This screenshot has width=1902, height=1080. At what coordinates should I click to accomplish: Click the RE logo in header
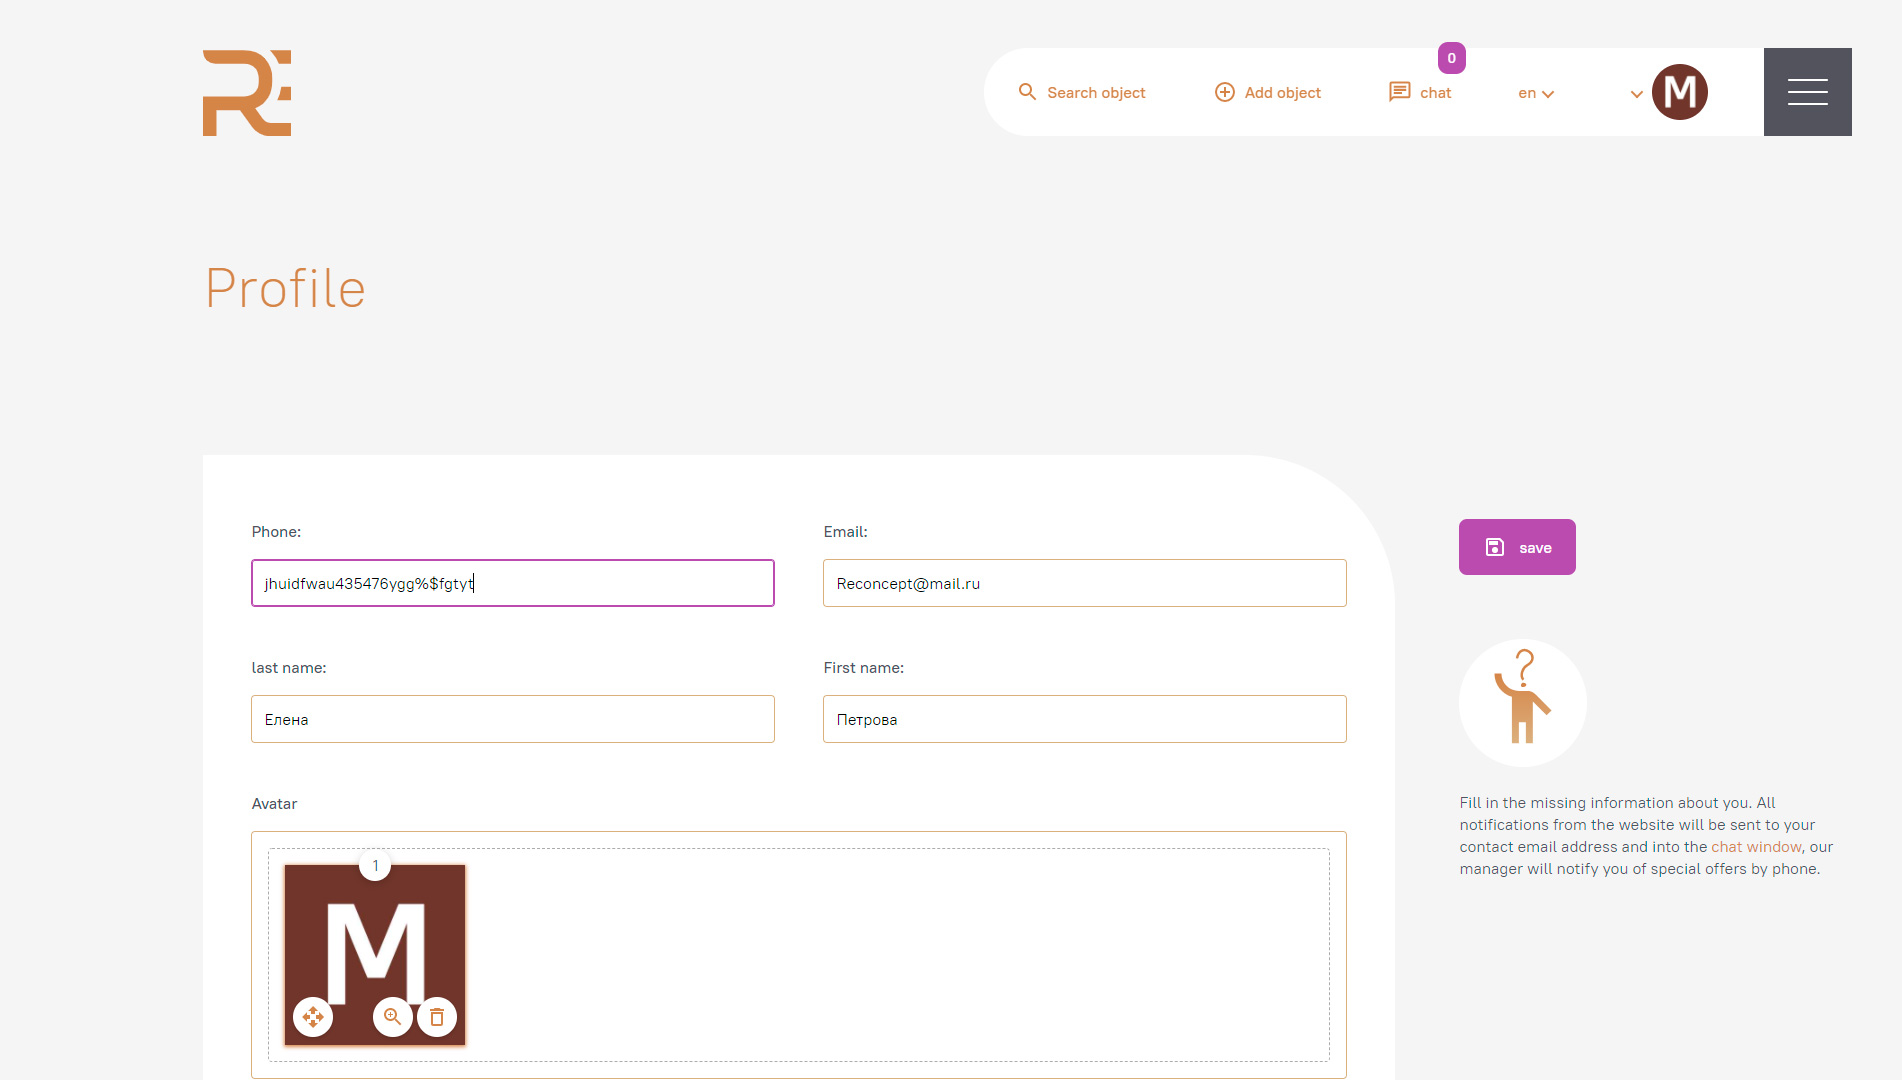click(x=247, y=93)
